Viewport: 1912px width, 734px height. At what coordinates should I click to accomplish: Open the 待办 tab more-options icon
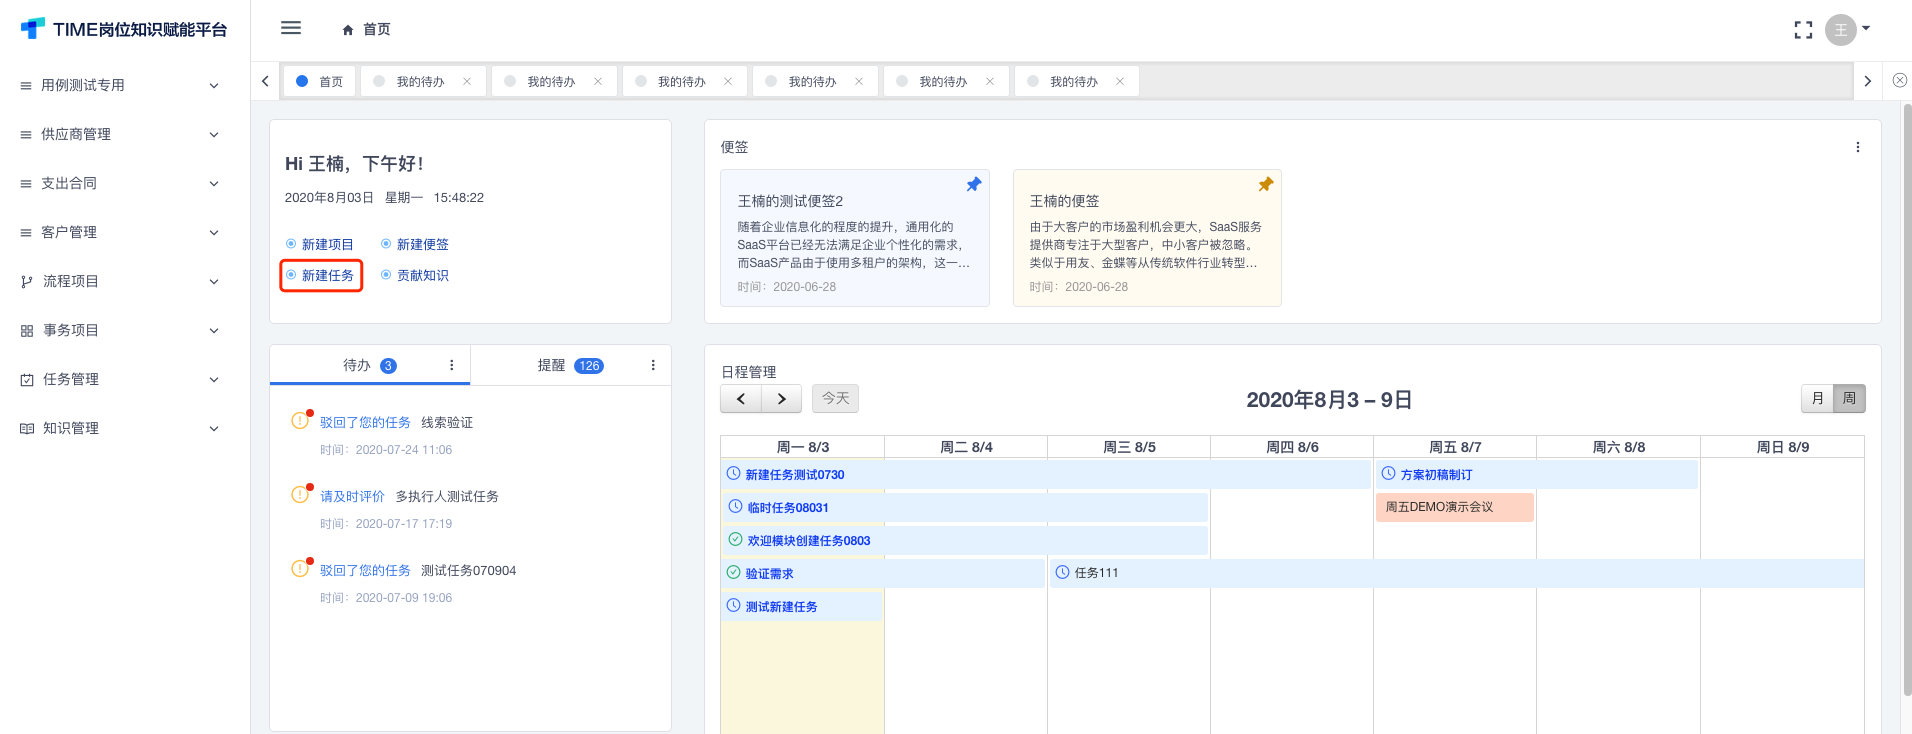click(x=452, y=365)
